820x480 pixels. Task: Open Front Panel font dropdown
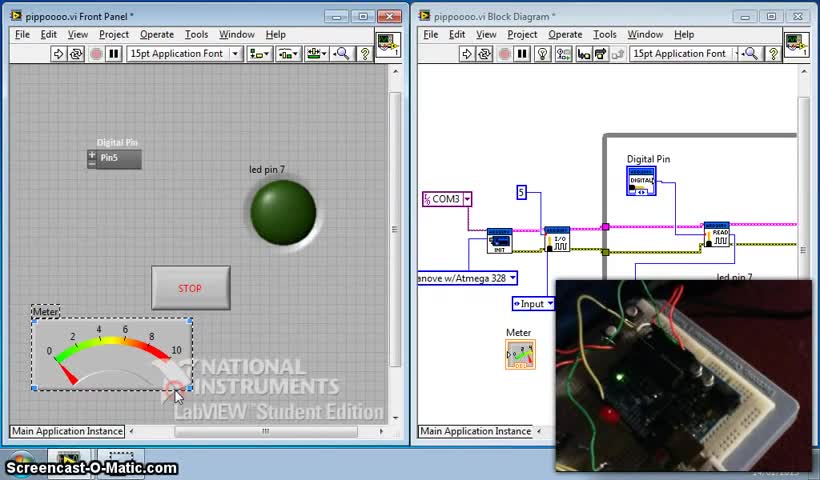pos(184,54)
